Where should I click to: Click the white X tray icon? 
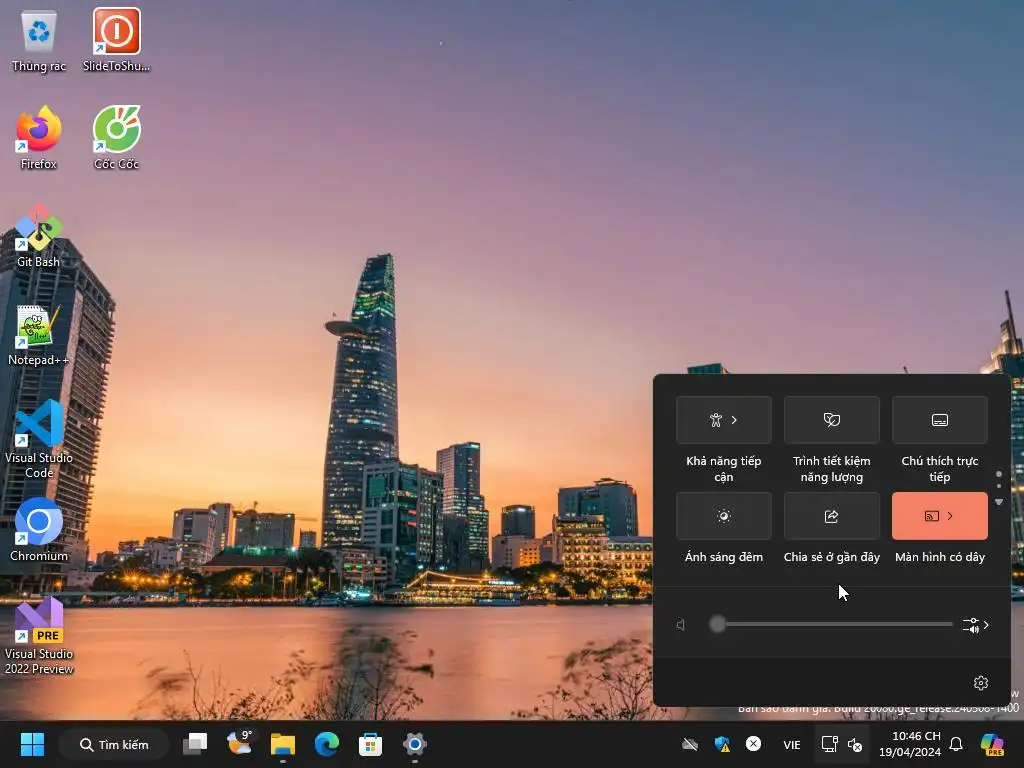coord(753,744)
